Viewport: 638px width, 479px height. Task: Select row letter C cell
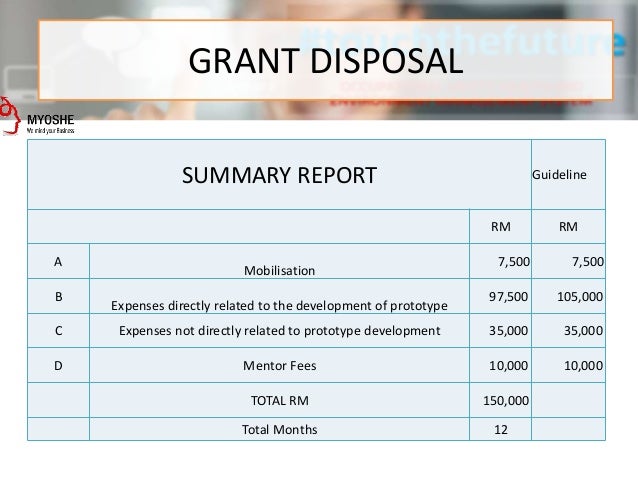coord(58,330)
